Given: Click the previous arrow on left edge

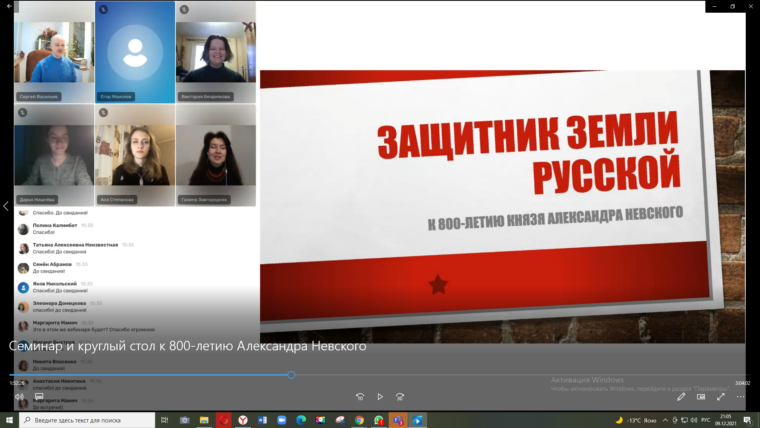Looking at the screenshot, I should [6, 206].
